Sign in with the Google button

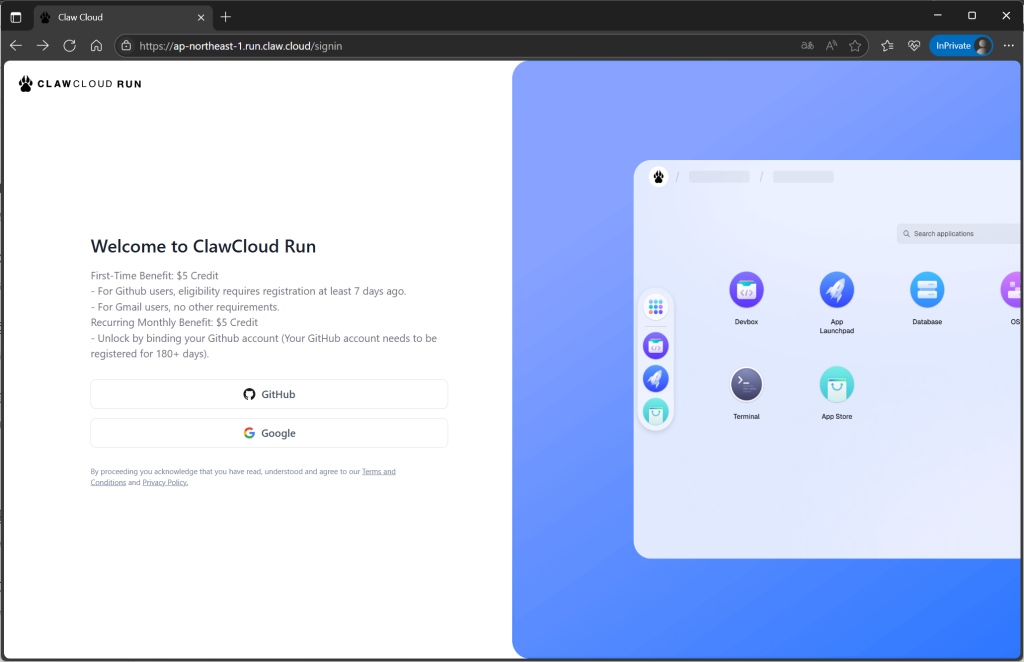(269, 433)
